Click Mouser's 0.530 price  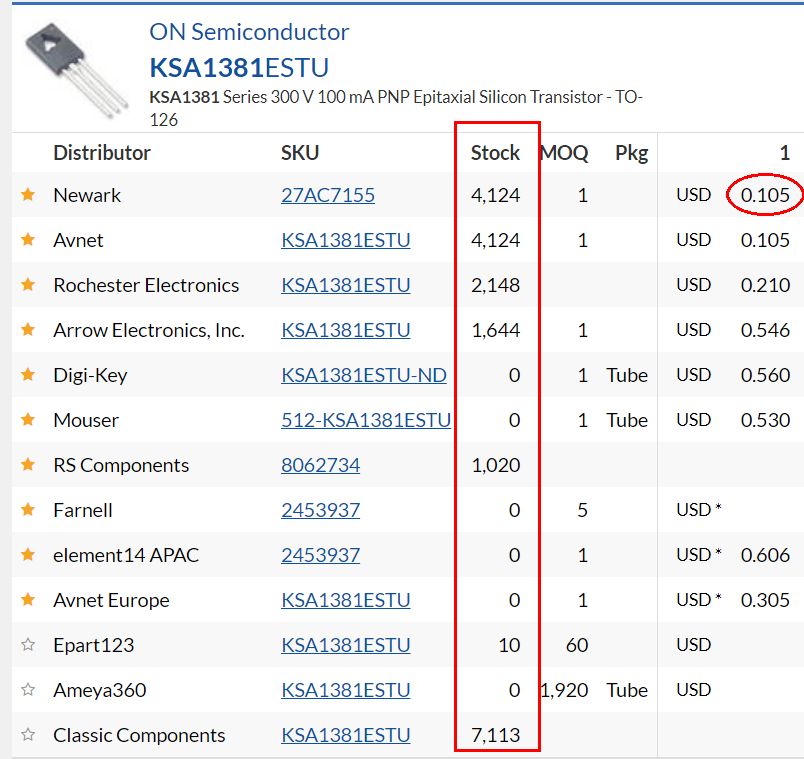point(765,421)
